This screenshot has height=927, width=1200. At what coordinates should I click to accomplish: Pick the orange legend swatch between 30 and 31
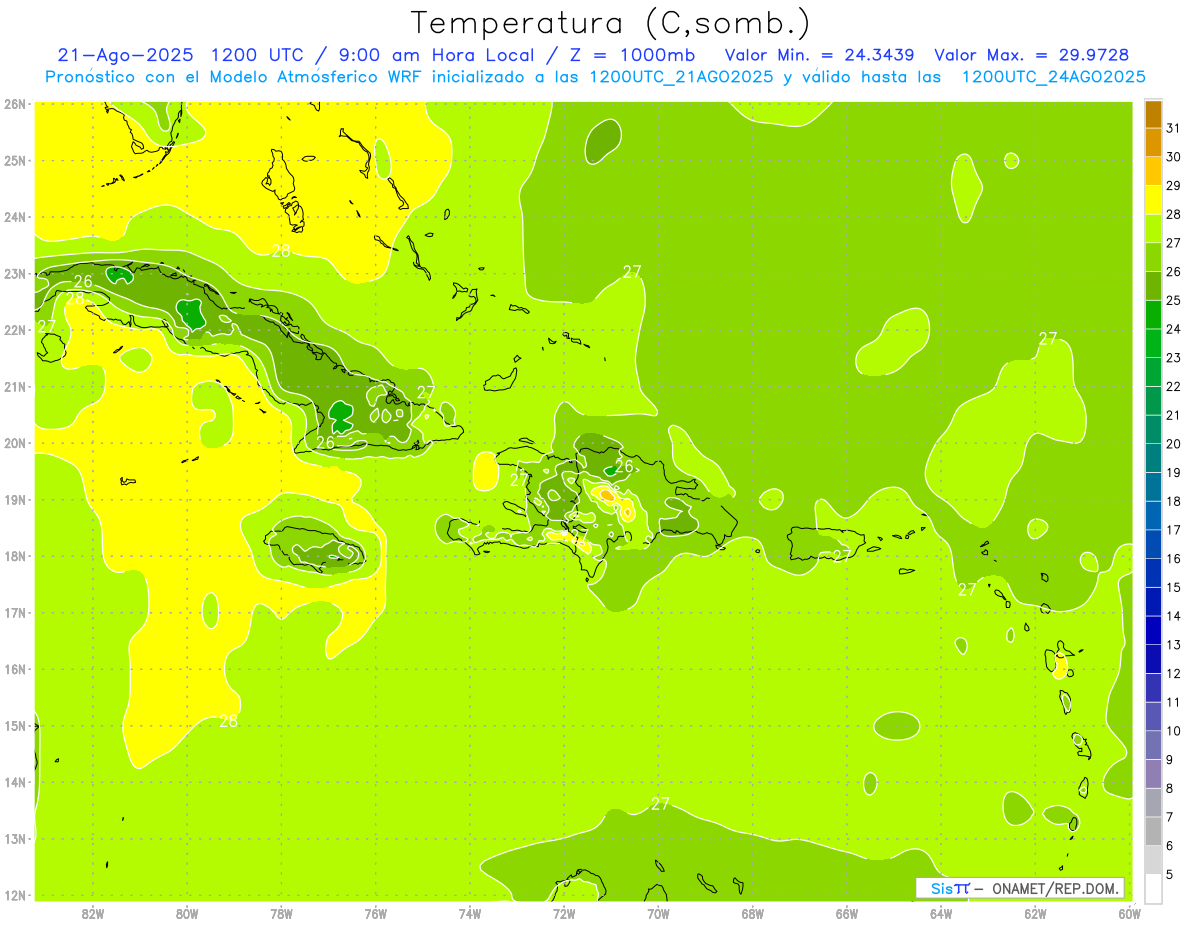1153,143
